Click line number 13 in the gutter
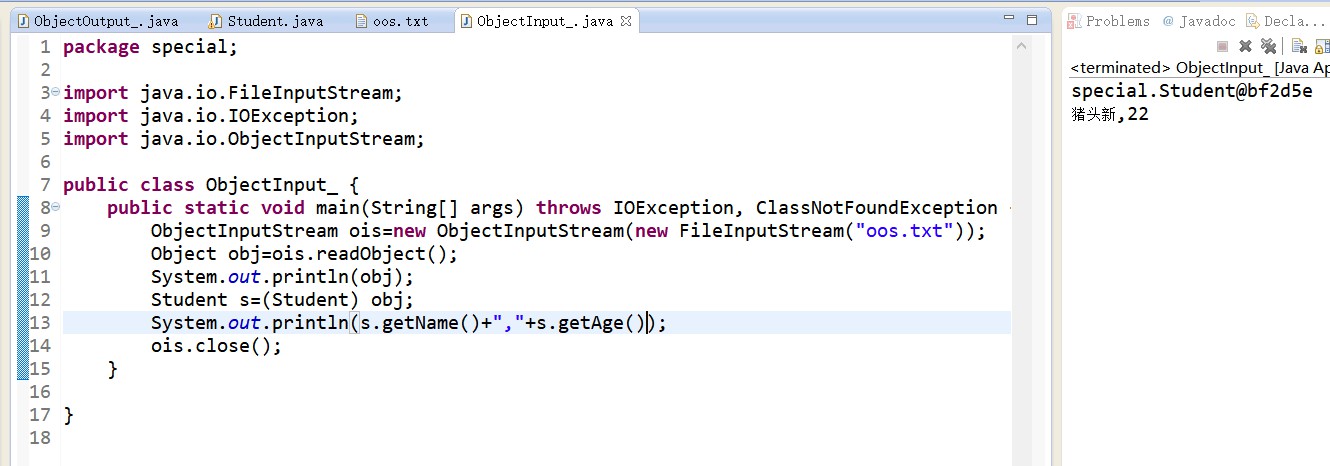The height and width of the screenshot is (466, 1330). click(40, 322)
